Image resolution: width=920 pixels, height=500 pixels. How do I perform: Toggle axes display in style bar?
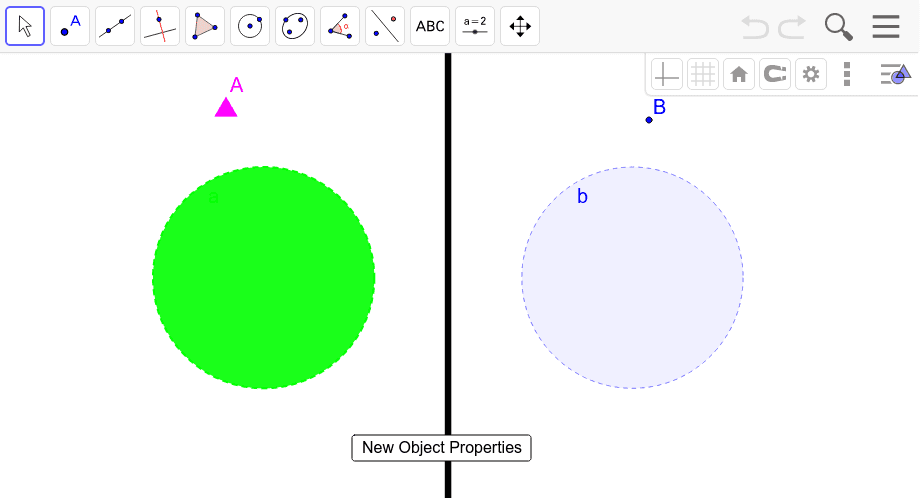point(667,75)
